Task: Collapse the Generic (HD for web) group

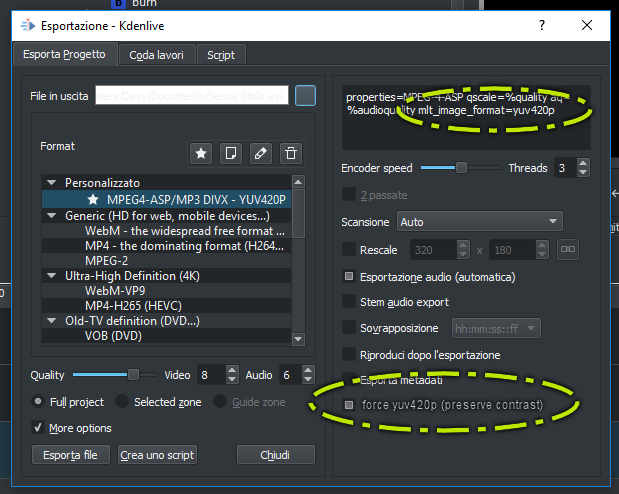Action: point(51,216)
